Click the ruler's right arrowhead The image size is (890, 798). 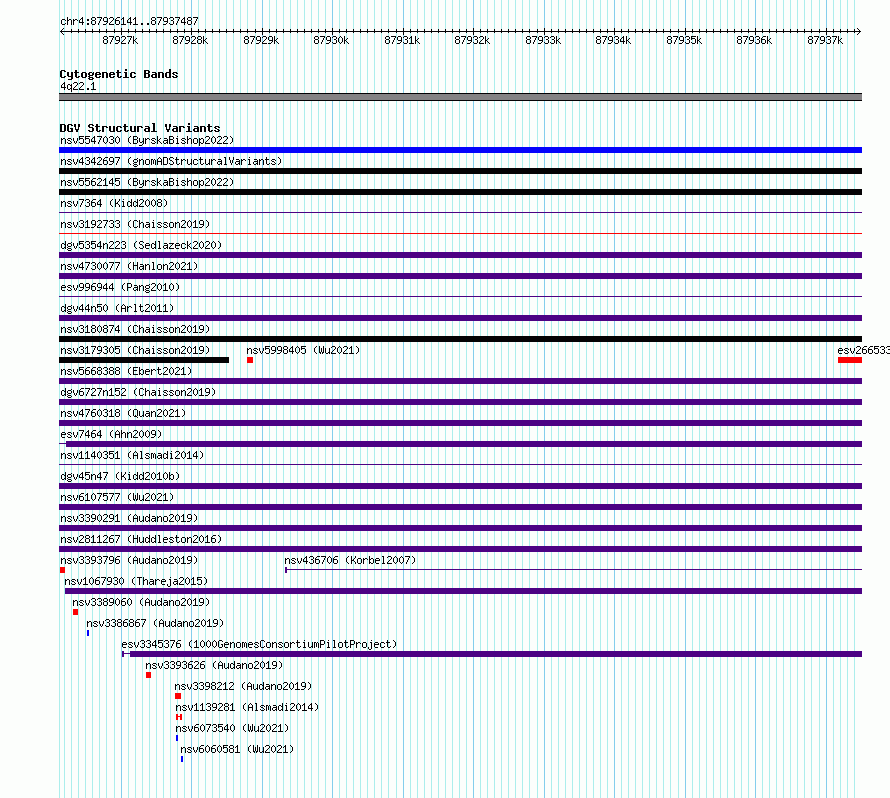pyautogui.click(x=859, y=31)
